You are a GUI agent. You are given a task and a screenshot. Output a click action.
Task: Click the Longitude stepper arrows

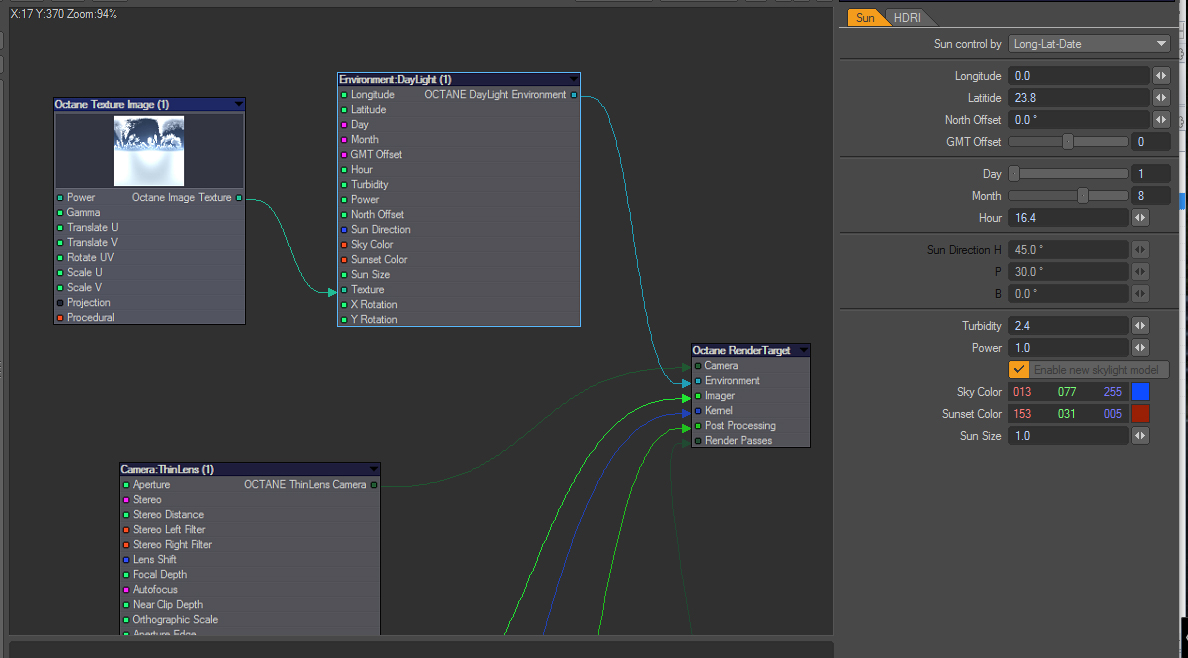coord(1161,76)
